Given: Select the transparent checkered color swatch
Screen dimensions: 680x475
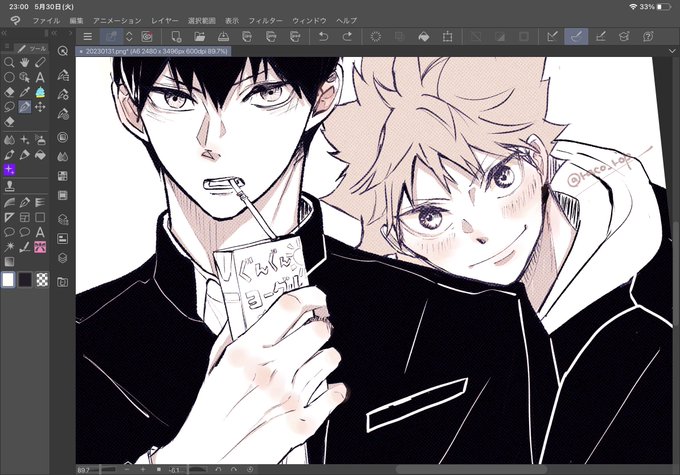Looking at the screenshot, I should click(42, 280).
